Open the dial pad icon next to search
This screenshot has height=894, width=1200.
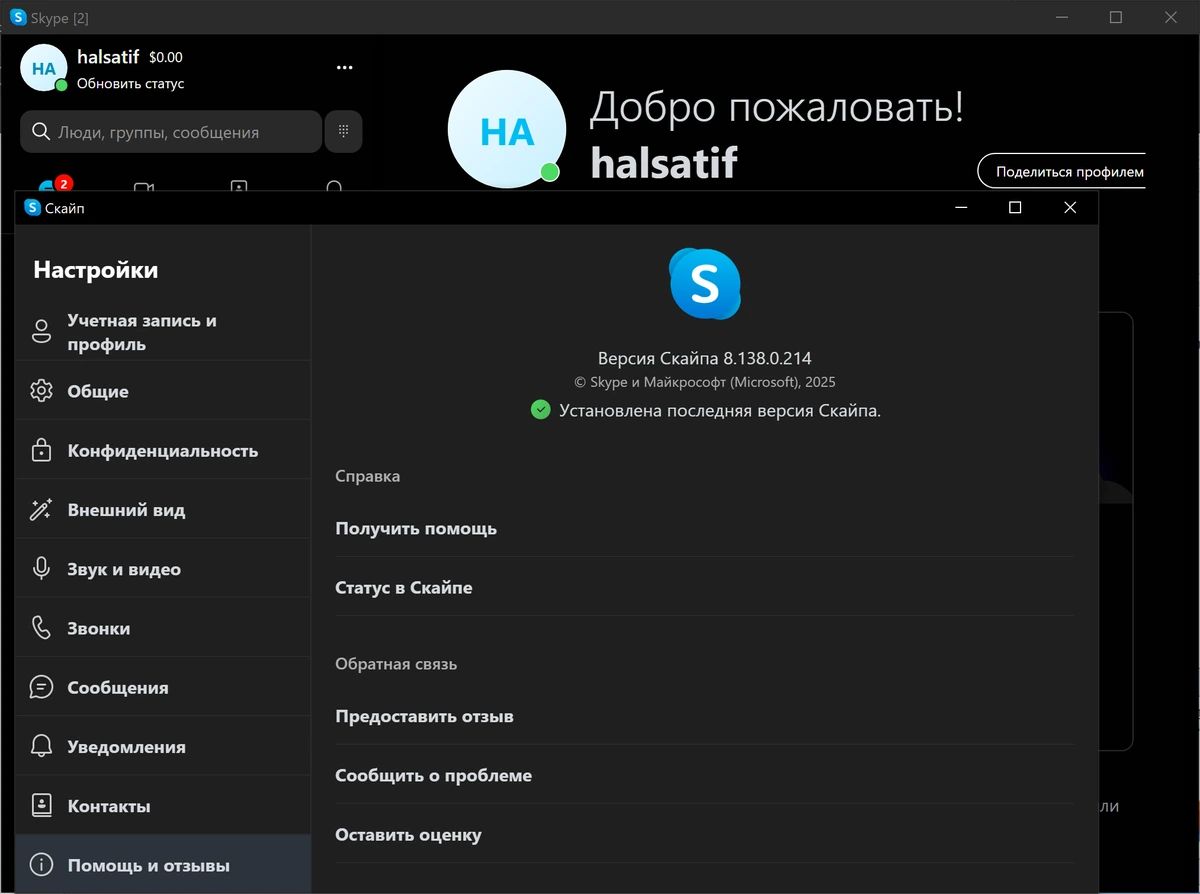click(x=343, y=131)
